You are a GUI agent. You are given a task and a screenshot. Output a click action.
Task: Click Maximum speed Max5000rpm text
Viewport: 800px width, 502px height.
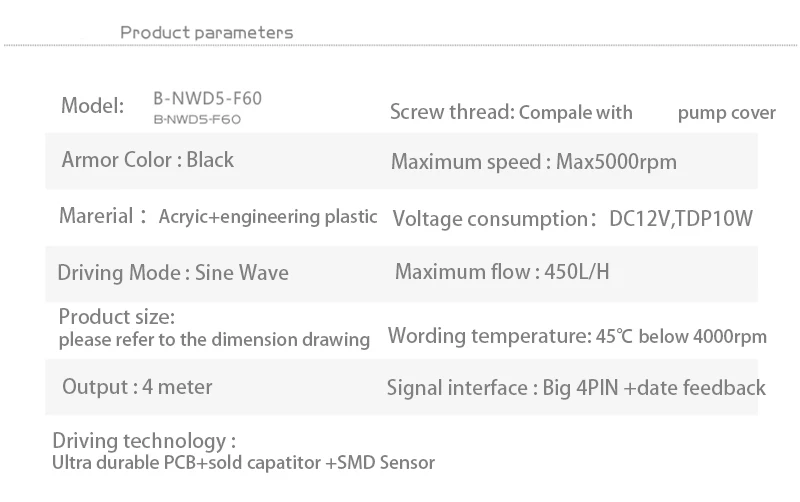coord(534,162)
